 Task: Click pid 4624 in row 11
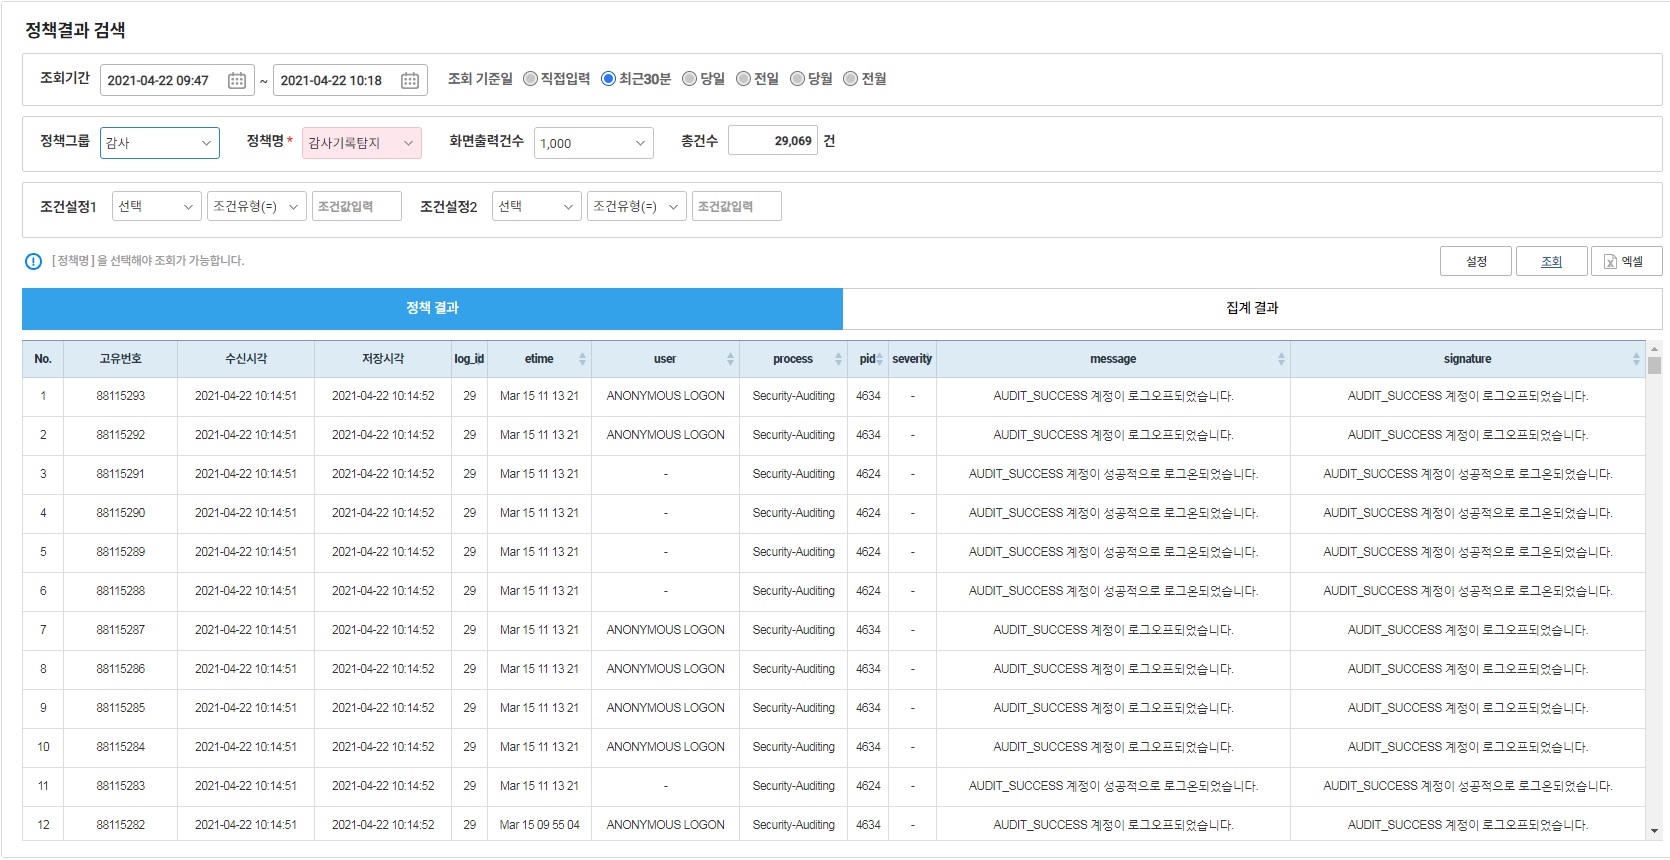click(x=868, y=786)
